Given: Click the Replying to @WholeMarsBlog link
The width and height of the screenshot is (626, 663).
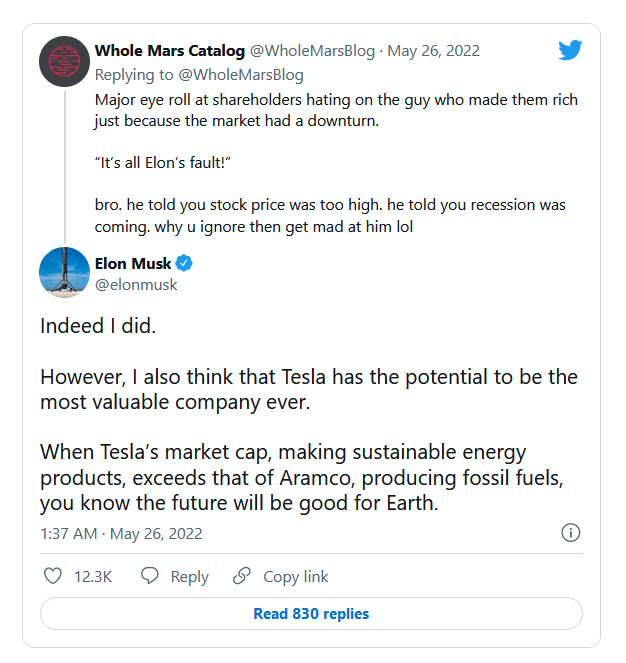Looking at the screenshot, I should pos(199,75).
